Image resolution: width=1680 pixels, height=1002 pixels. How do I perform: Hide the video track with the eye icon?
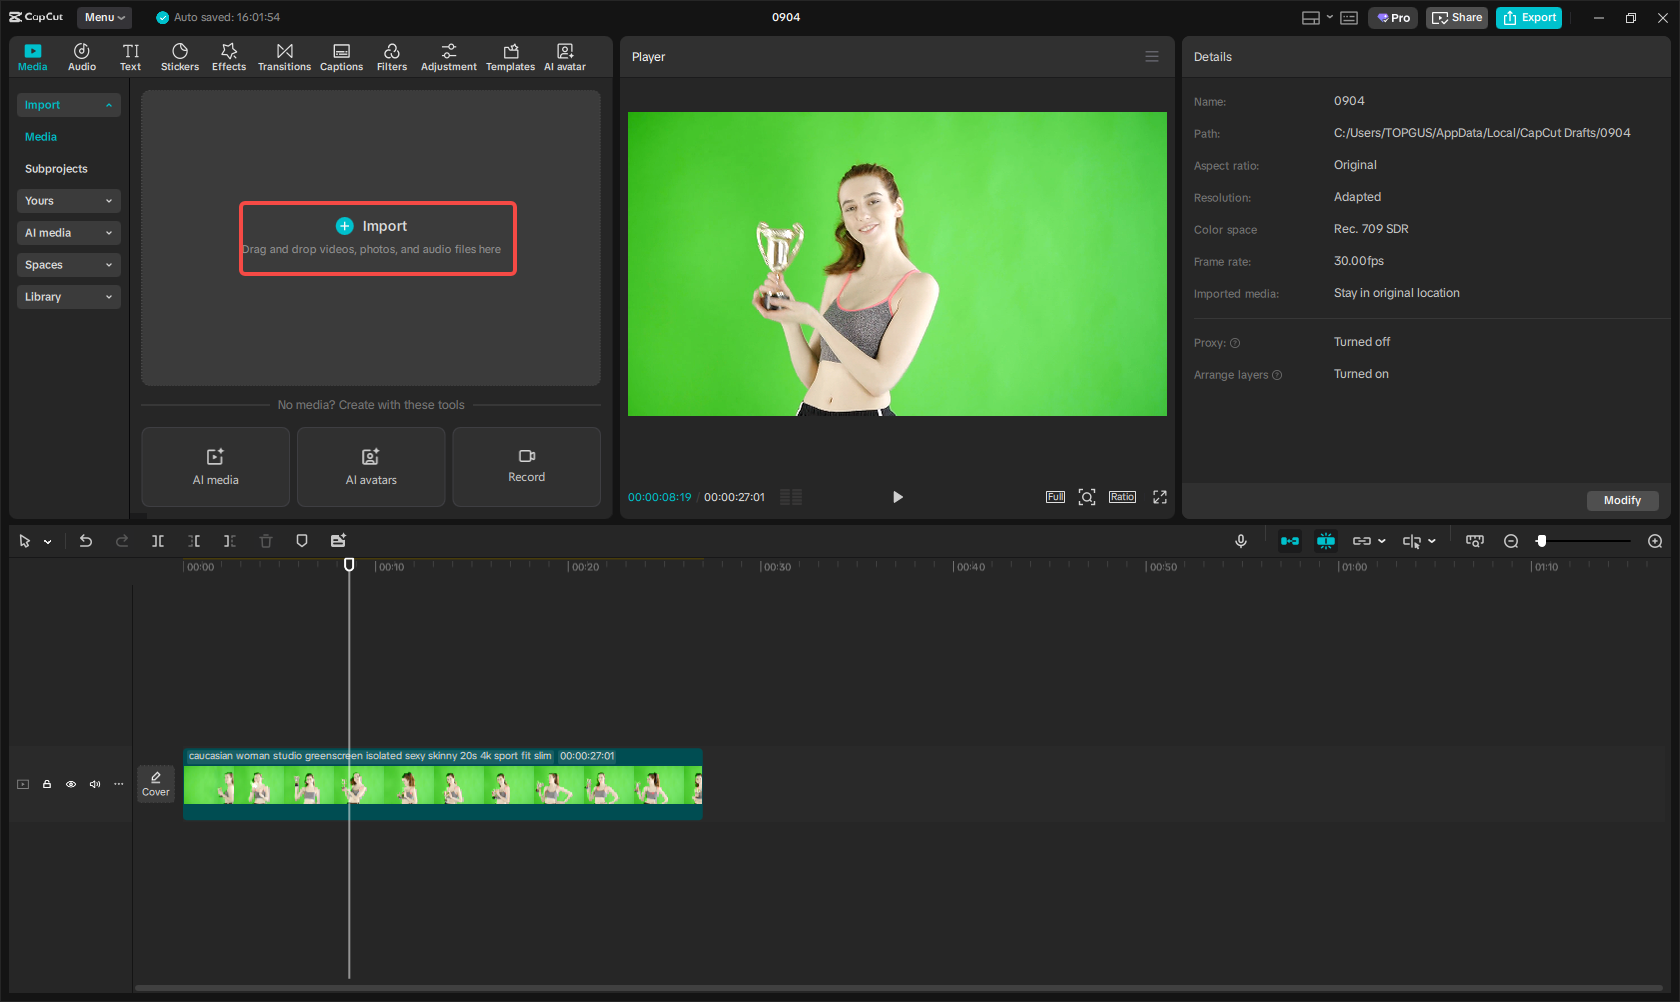[x=70, y=784]
